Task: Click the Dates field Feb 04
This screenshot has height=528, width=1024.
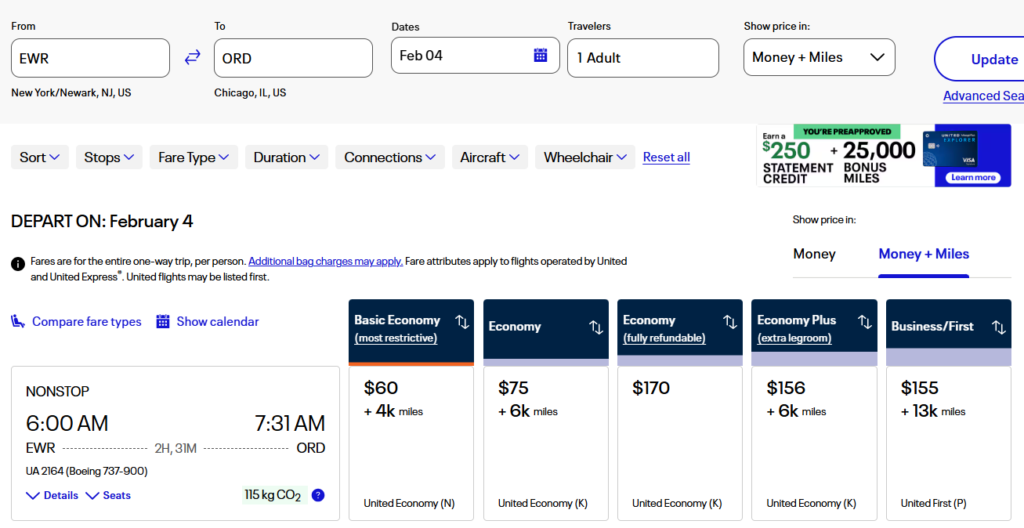Action: [475, 56]
